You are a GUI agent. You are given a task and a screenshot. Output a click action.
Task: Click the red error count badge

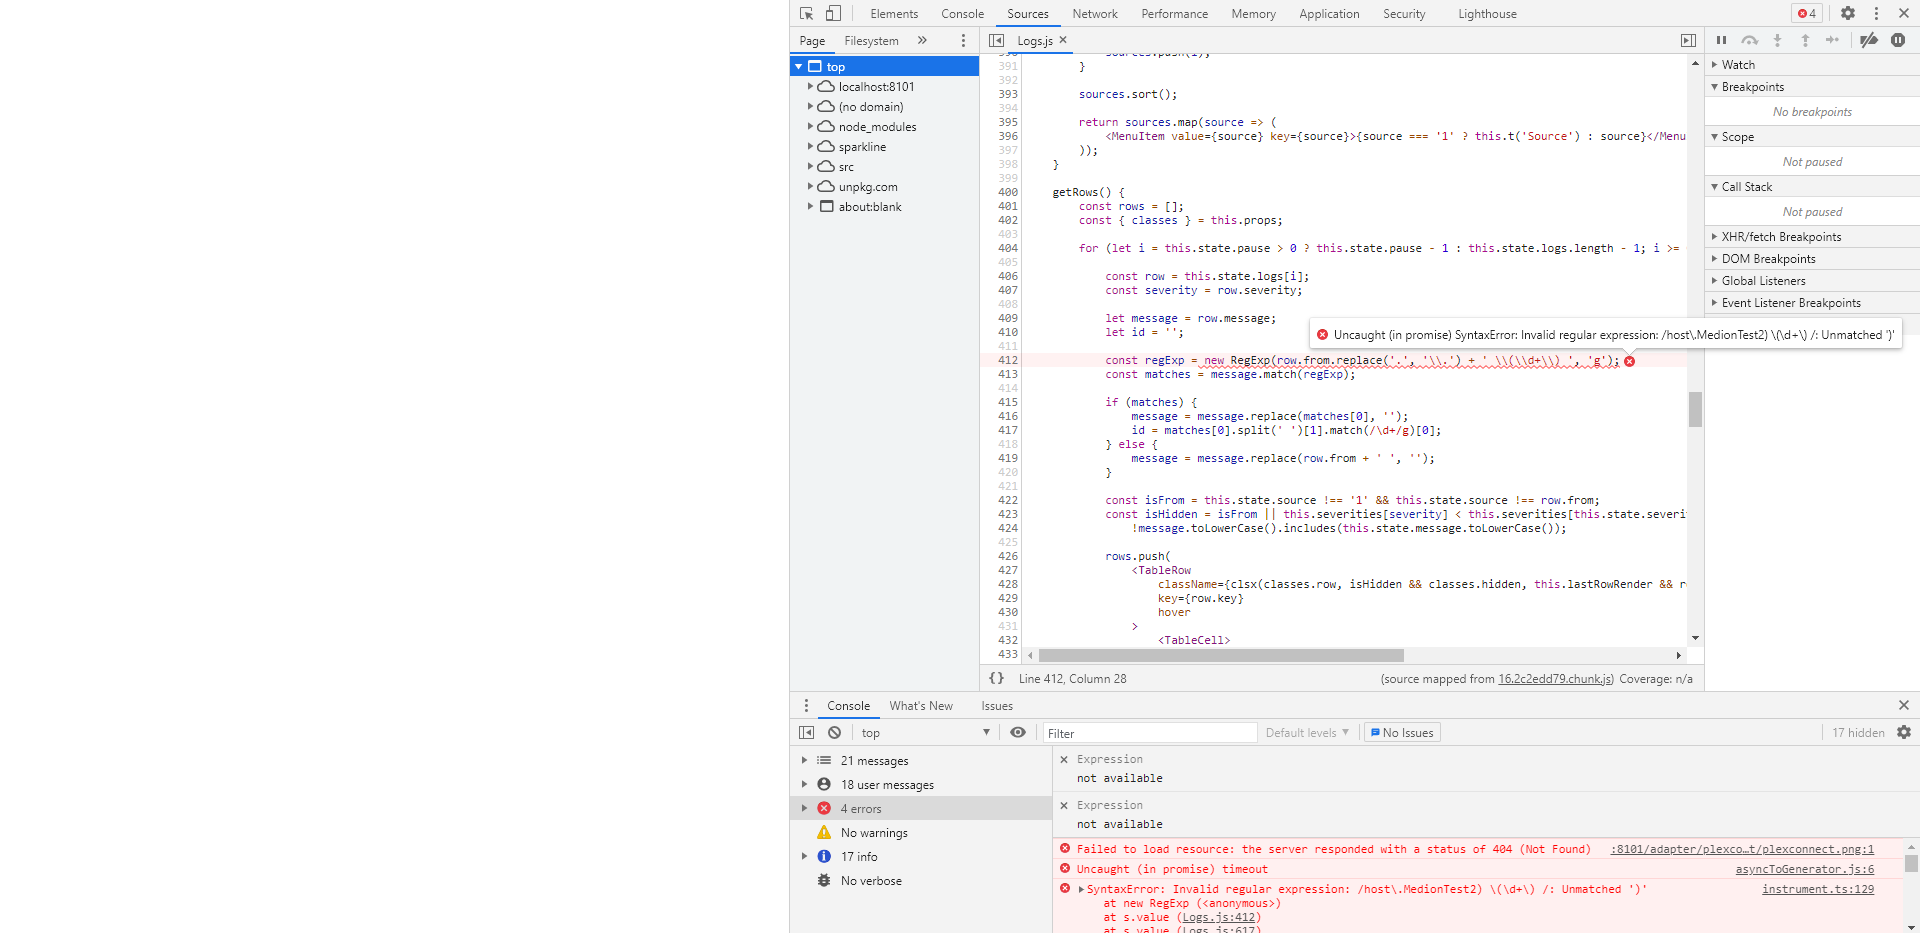pyautogui.click(x=1807, y=14)
